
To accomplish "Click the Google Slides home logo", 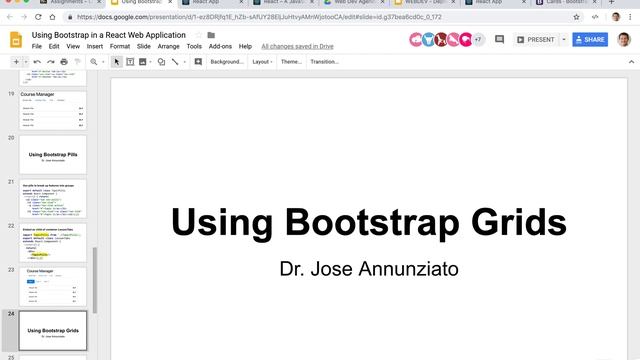I will click(x=16, y=40).
